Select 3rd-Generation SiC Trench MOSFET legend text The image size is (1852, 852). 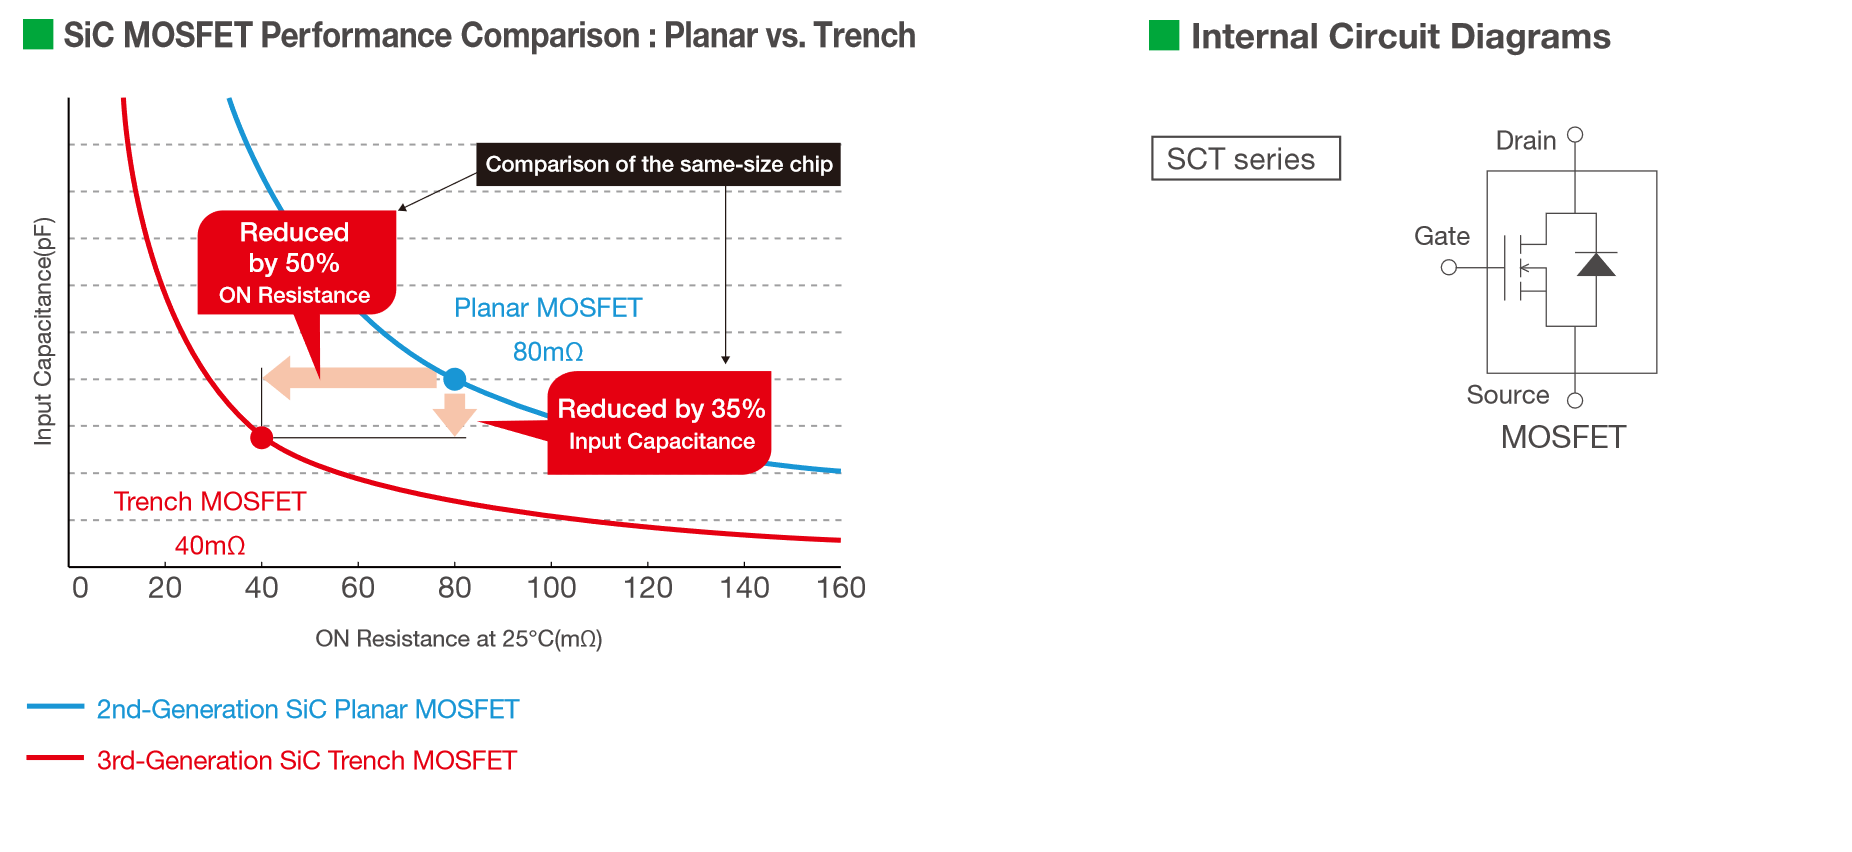click(307, 760)
